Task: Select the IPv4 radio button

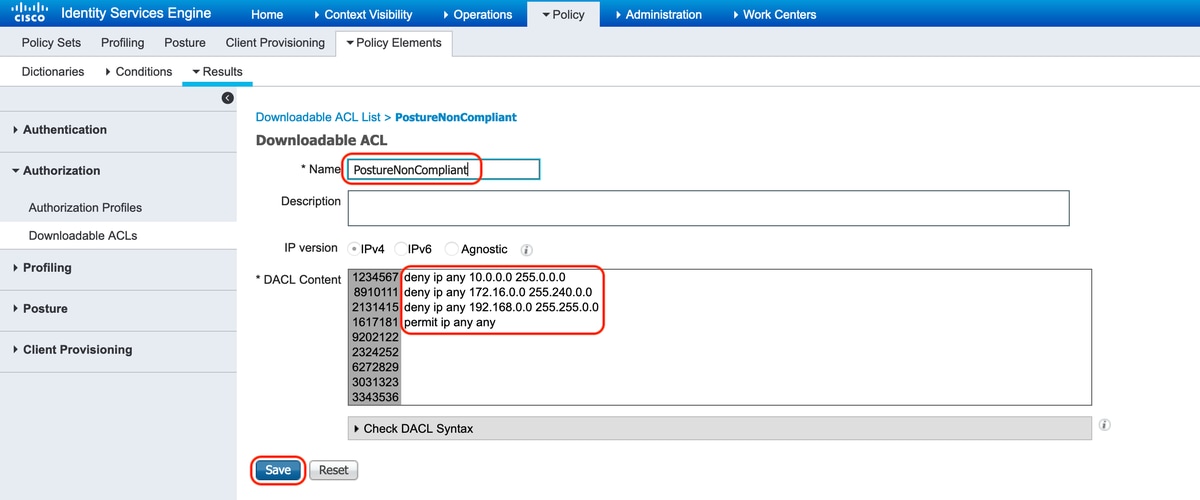Action: (x=354, y=249)
